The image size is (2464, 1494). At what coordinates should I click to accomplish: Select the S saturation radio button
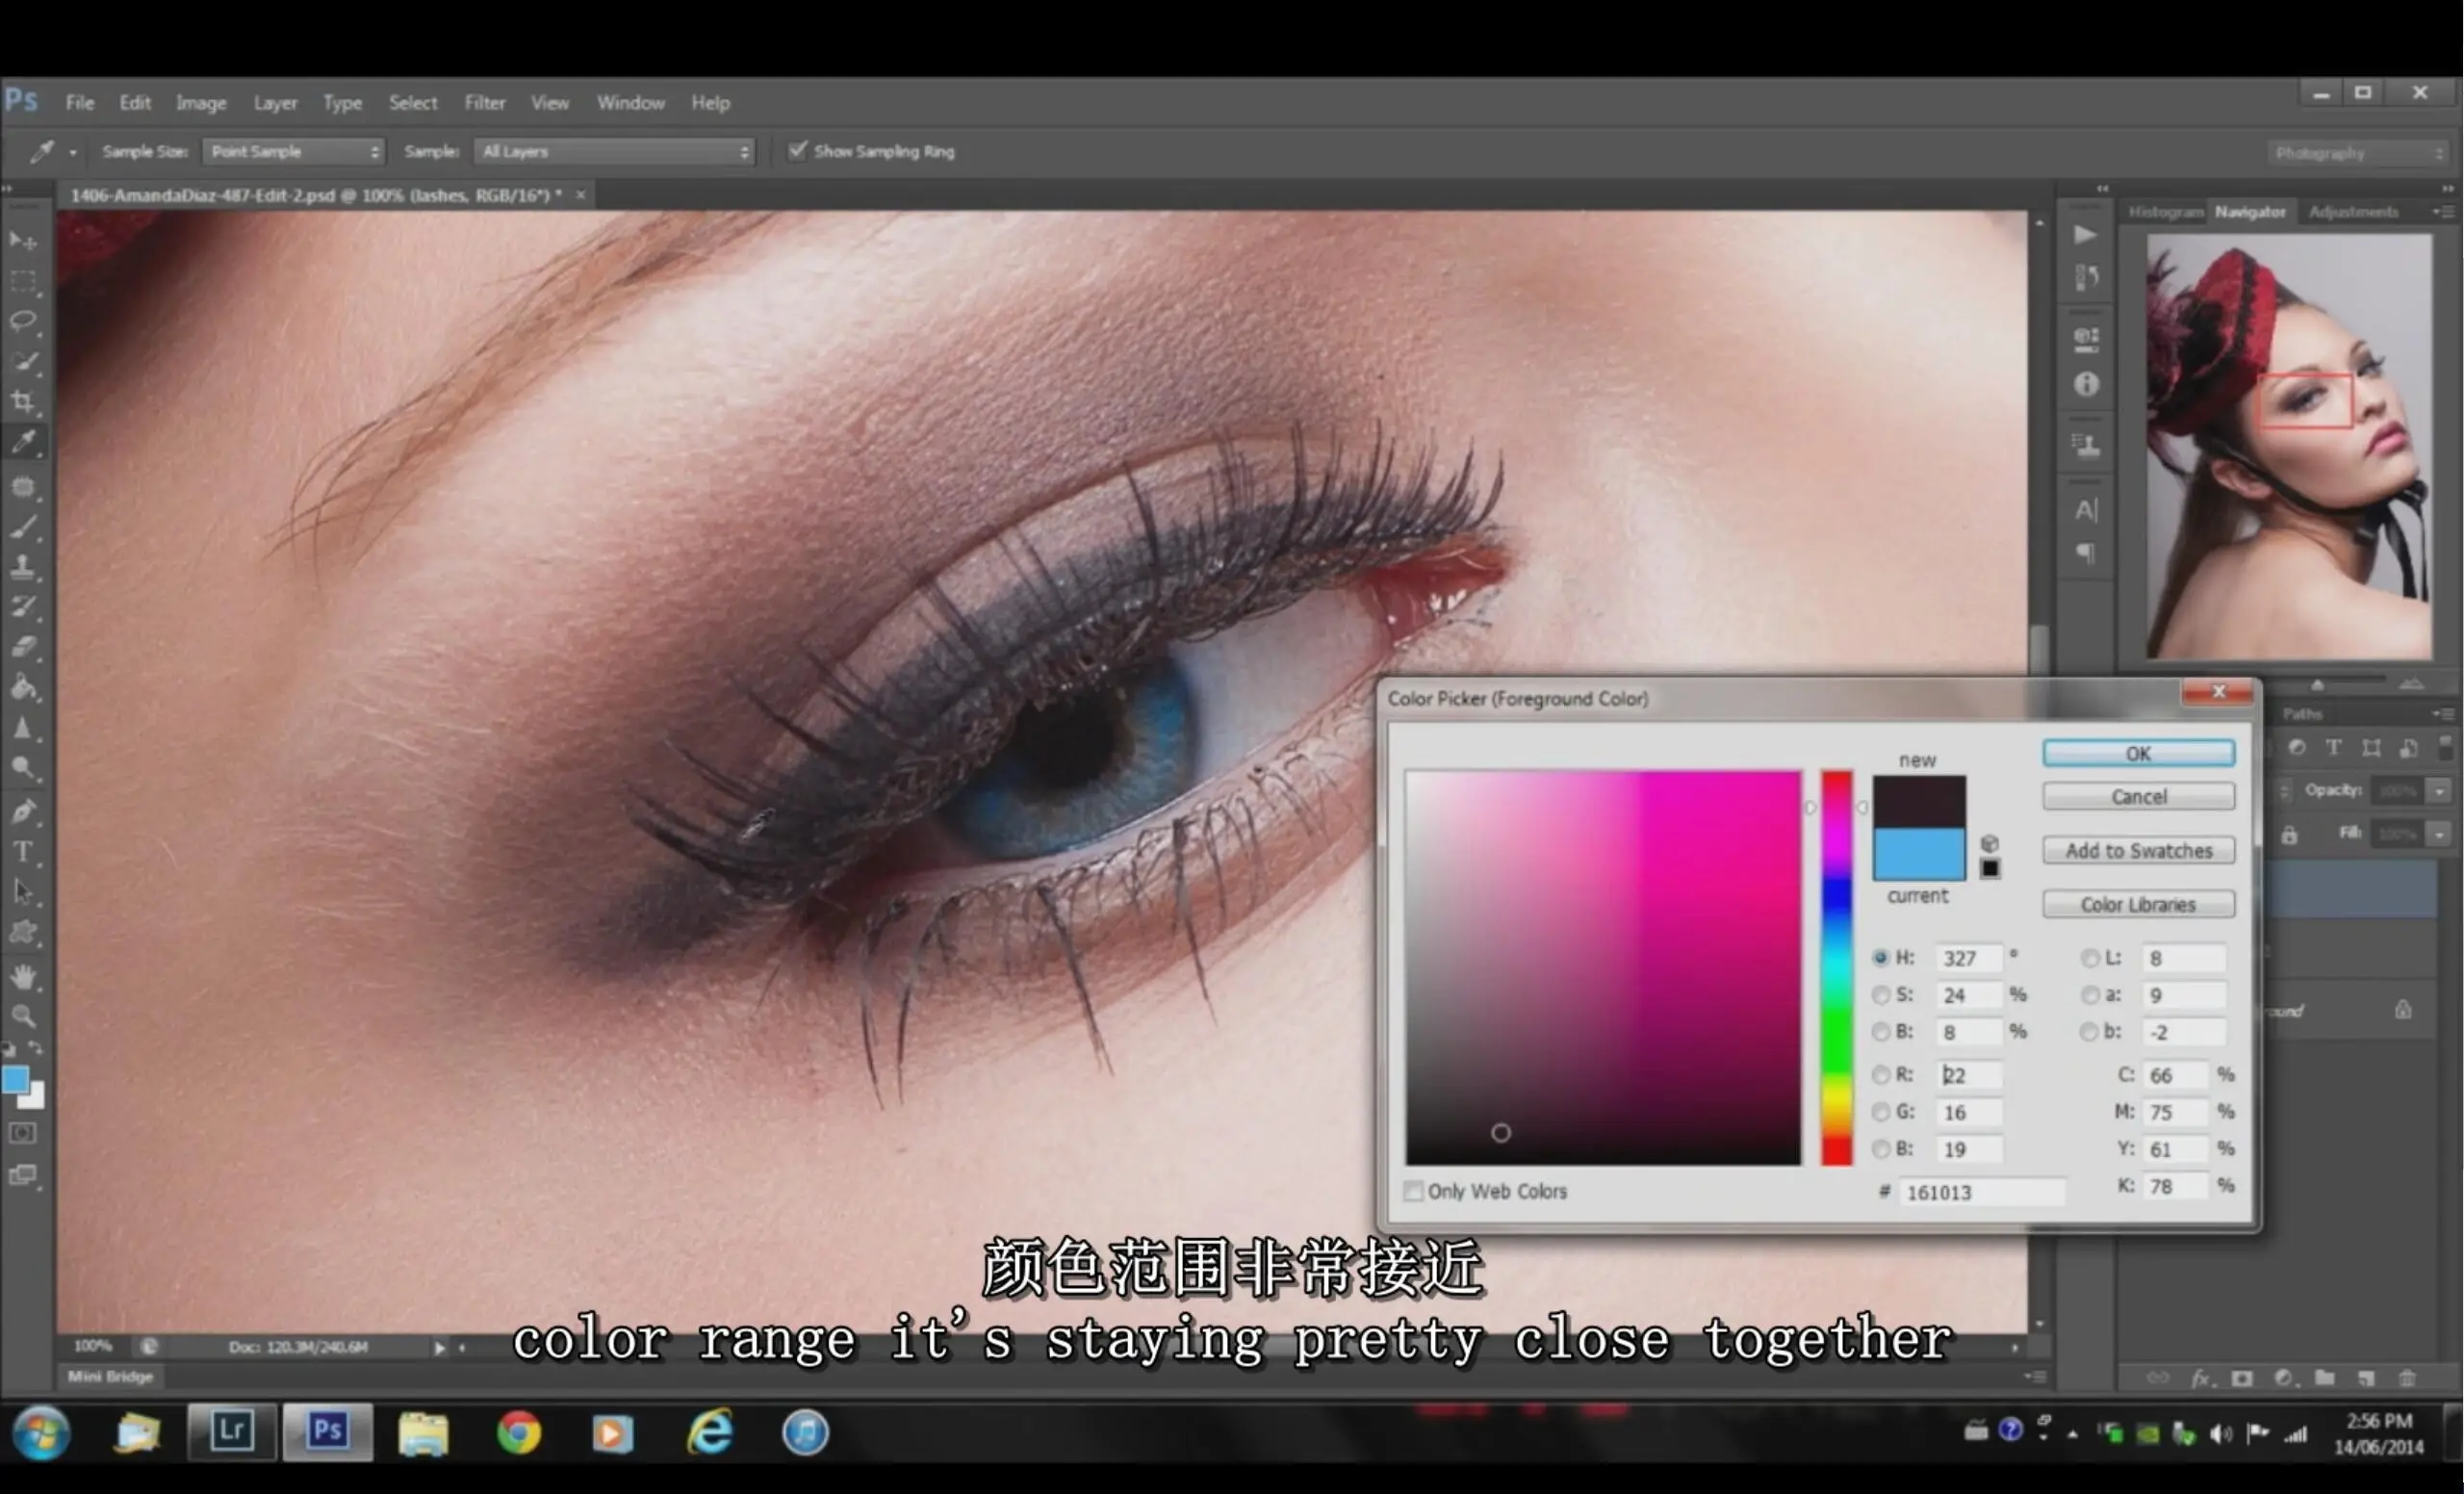[x=1880, y=995]
